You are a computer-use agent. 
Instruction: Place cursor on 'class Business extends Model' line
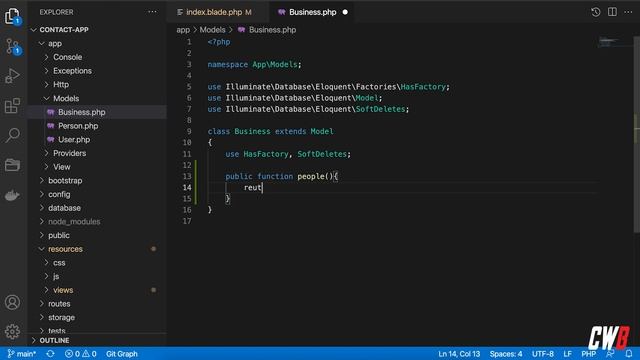(x=270, y=131)
